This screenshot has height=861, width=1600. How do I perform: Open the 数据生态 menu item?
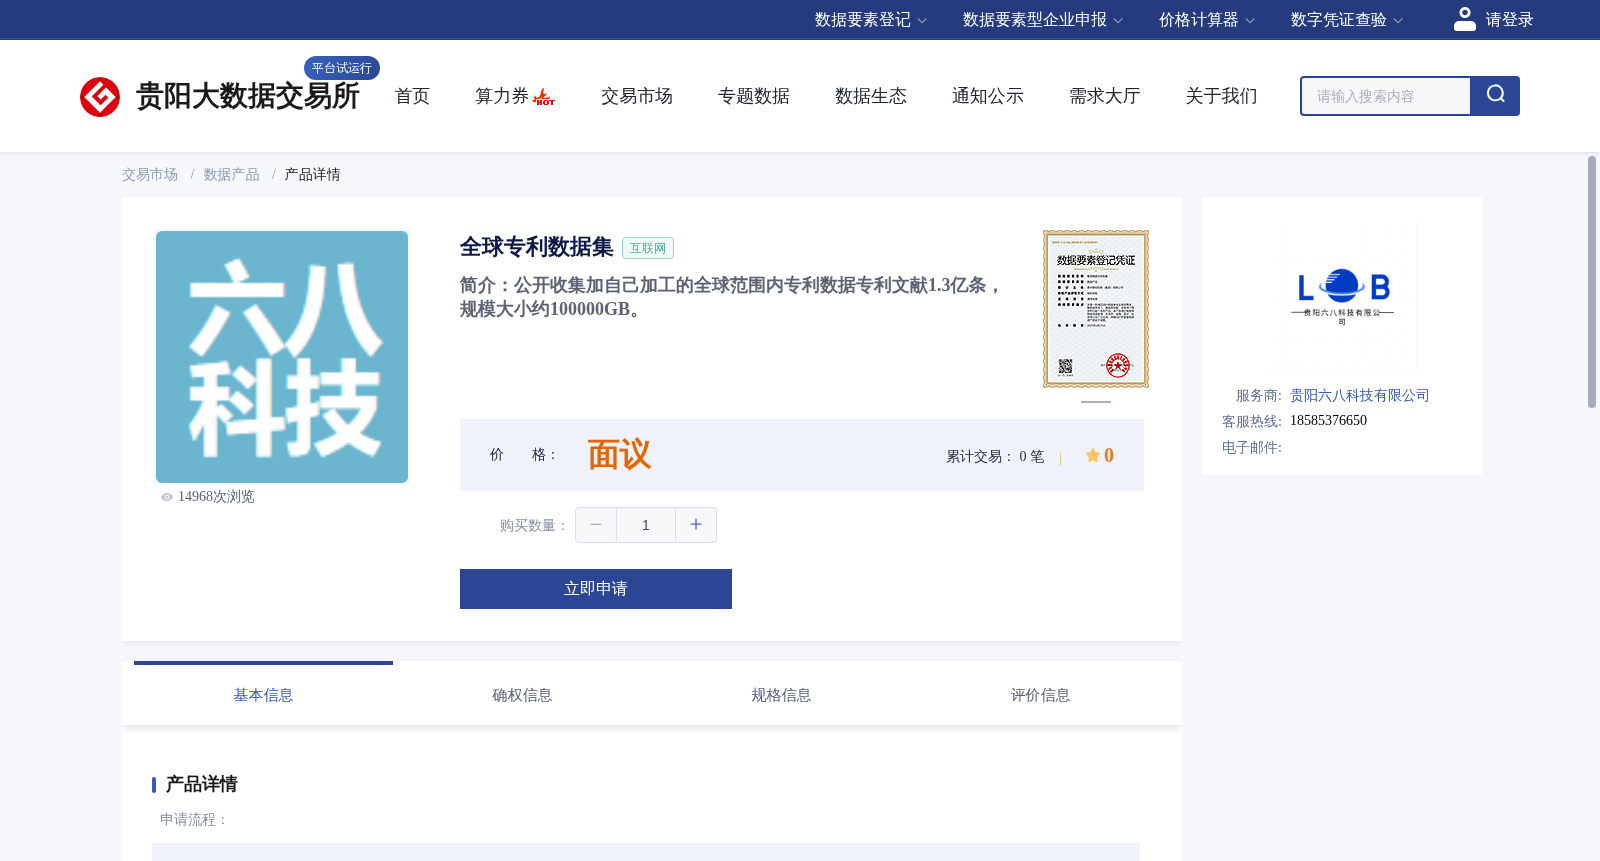click(x=871, y=96)
